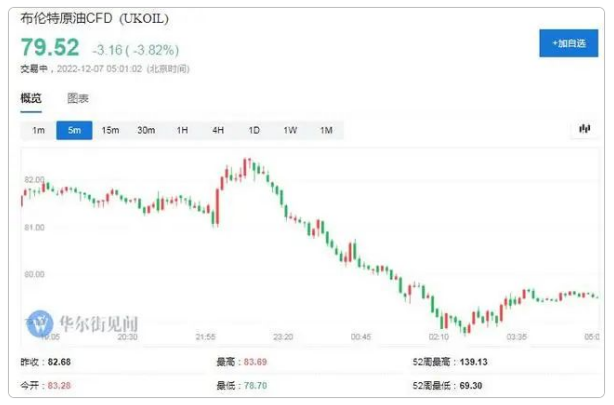Select the 1D timeframe
The image size is (614, 405).
254,130
